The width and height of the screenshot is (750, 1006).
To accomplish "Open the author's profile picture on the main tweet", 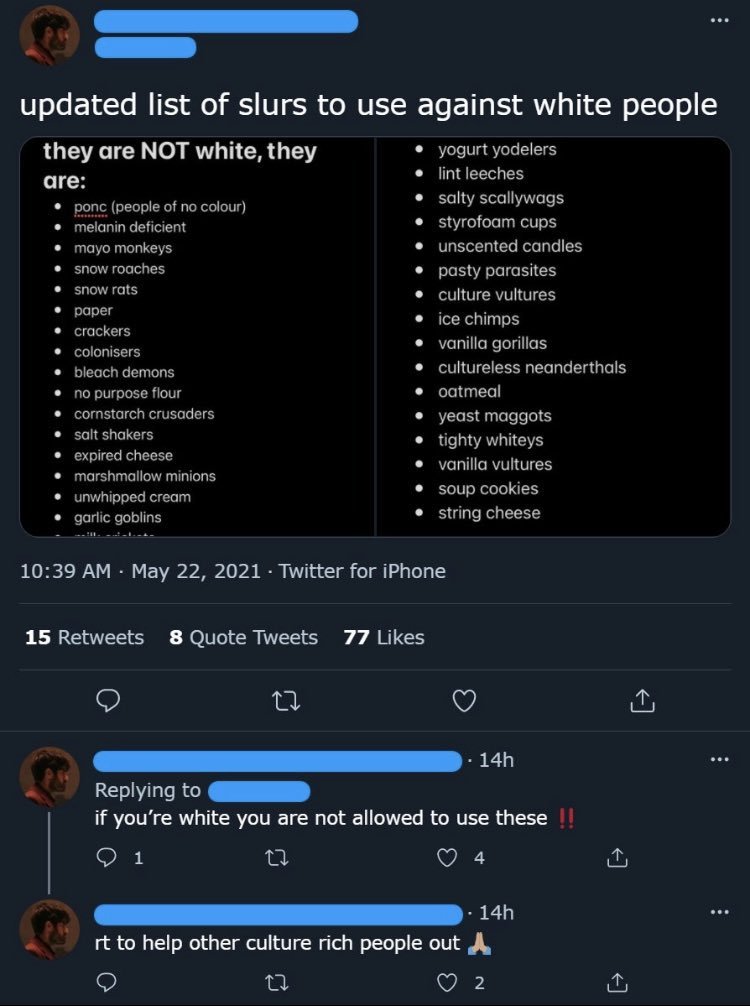I will [x=49, y=35].
